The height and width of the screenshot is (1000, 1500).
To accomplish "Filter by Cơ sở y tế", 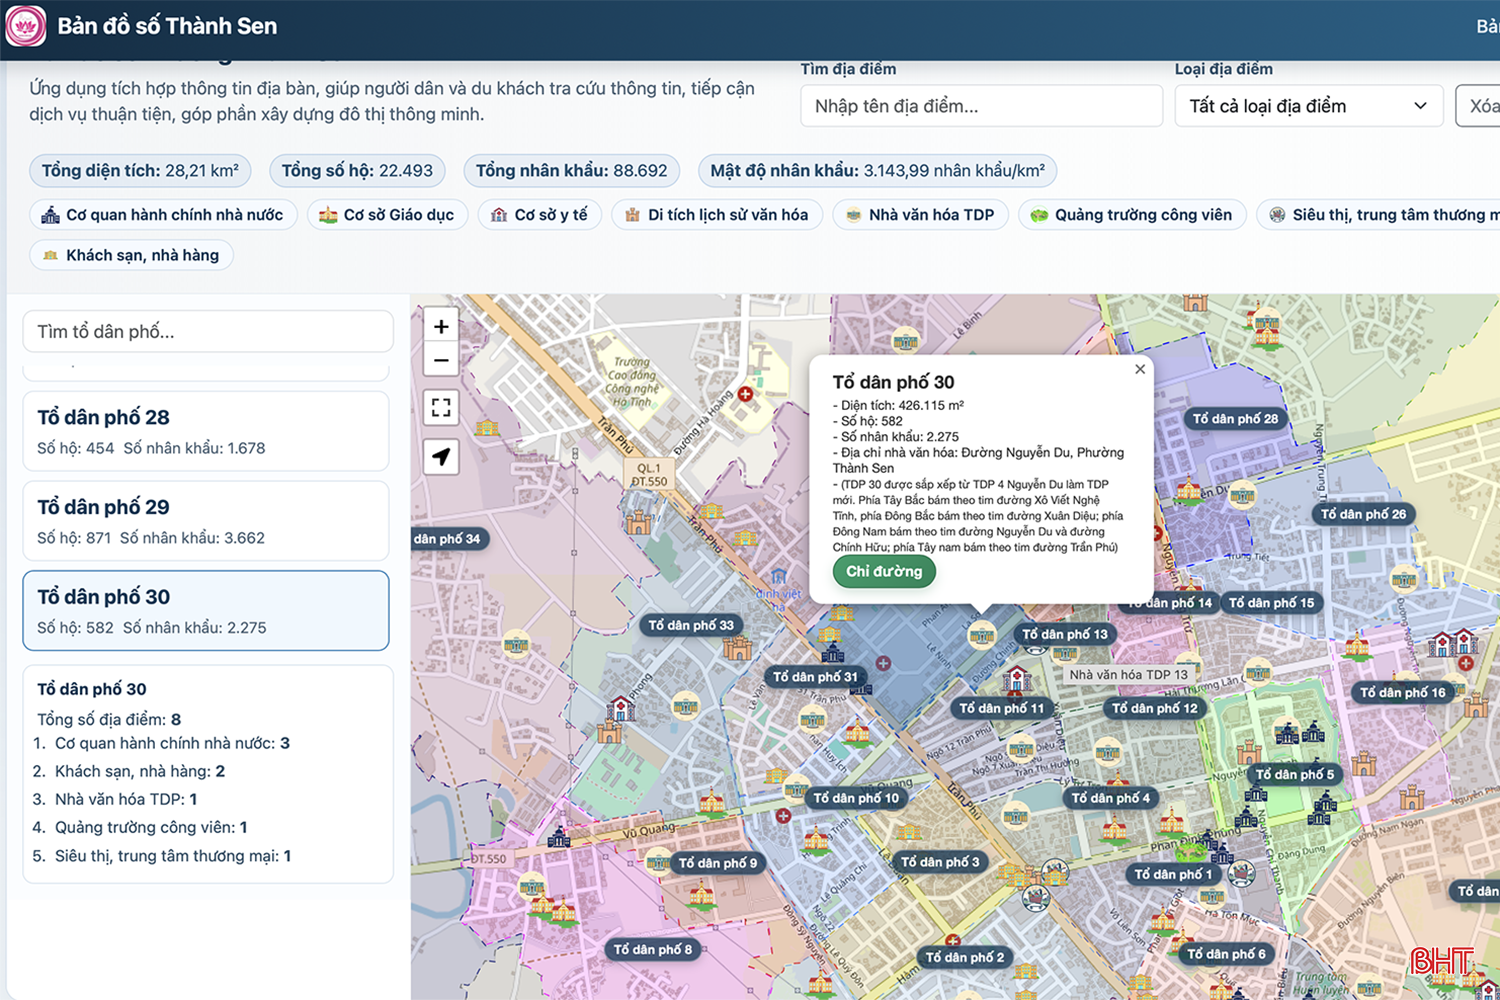I will 540,215.
